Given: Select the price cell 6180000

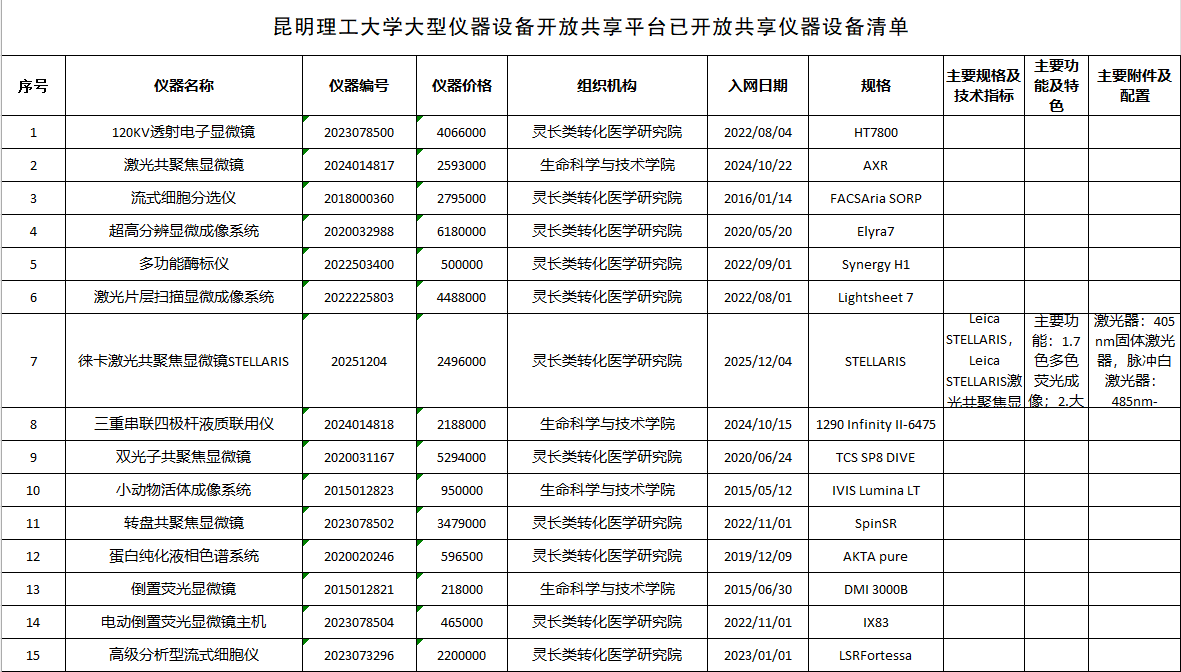Looking at the screenshot, I should click(x=461, y=231).
